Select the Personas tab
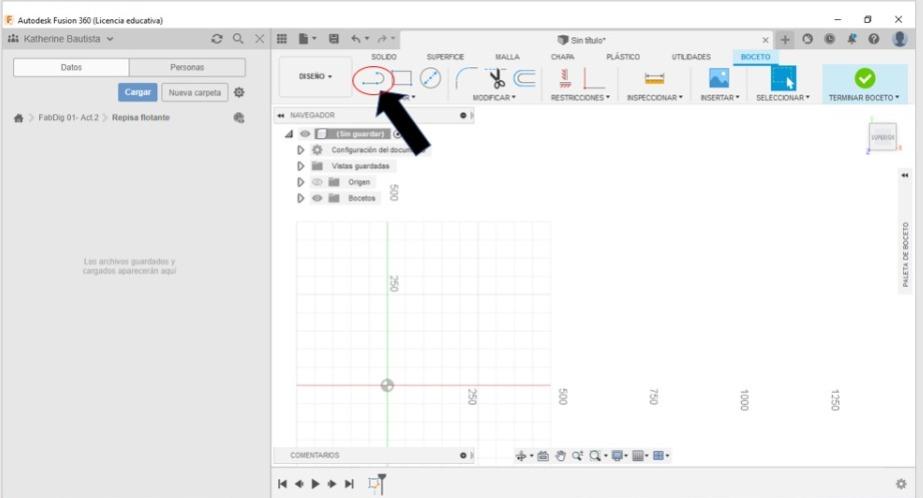The height and width of the screenshot is (498, 923). pyautogui.click(x=187, y=68)
